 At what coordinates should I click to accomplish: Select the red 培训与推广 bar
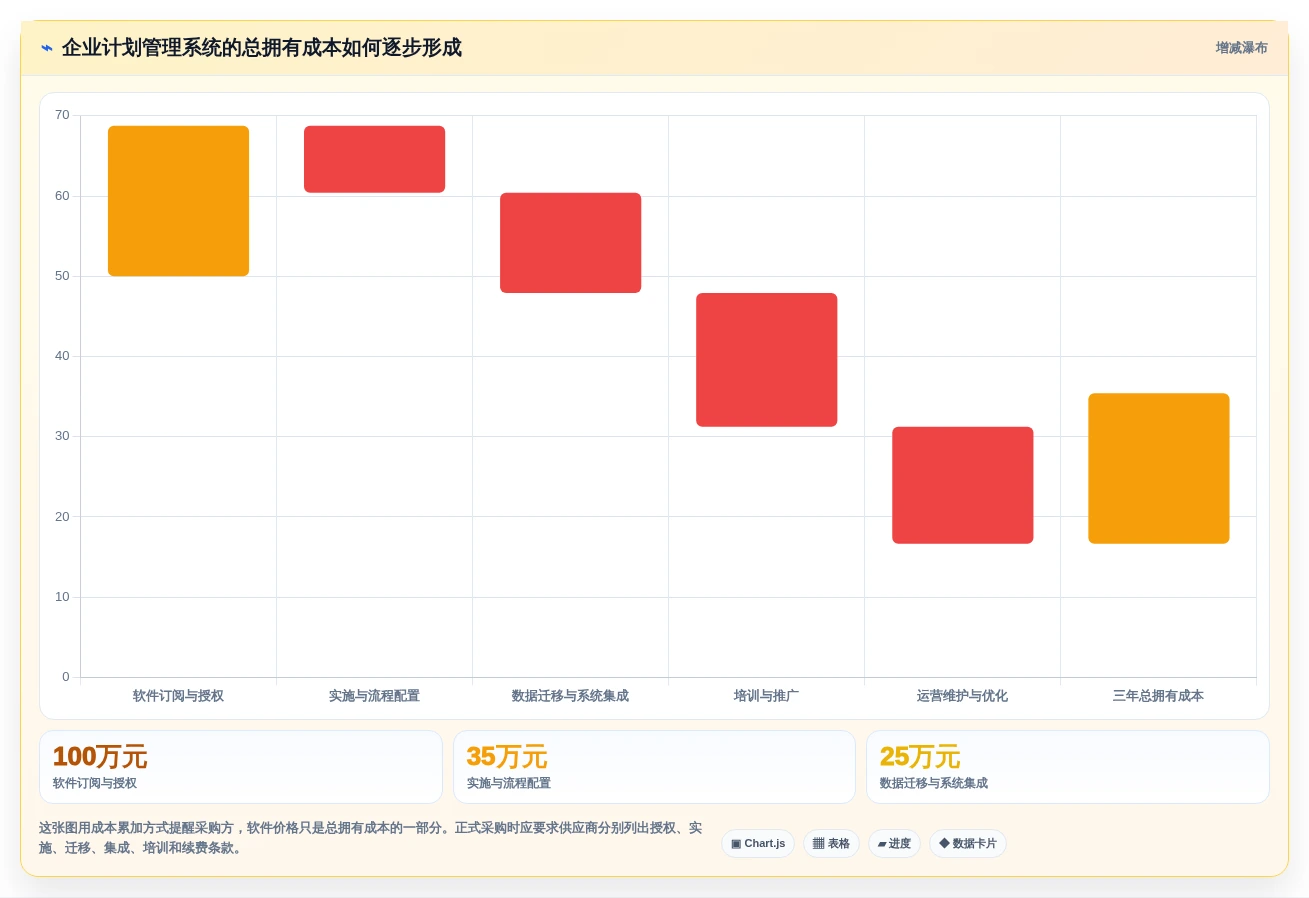point(766,360)
